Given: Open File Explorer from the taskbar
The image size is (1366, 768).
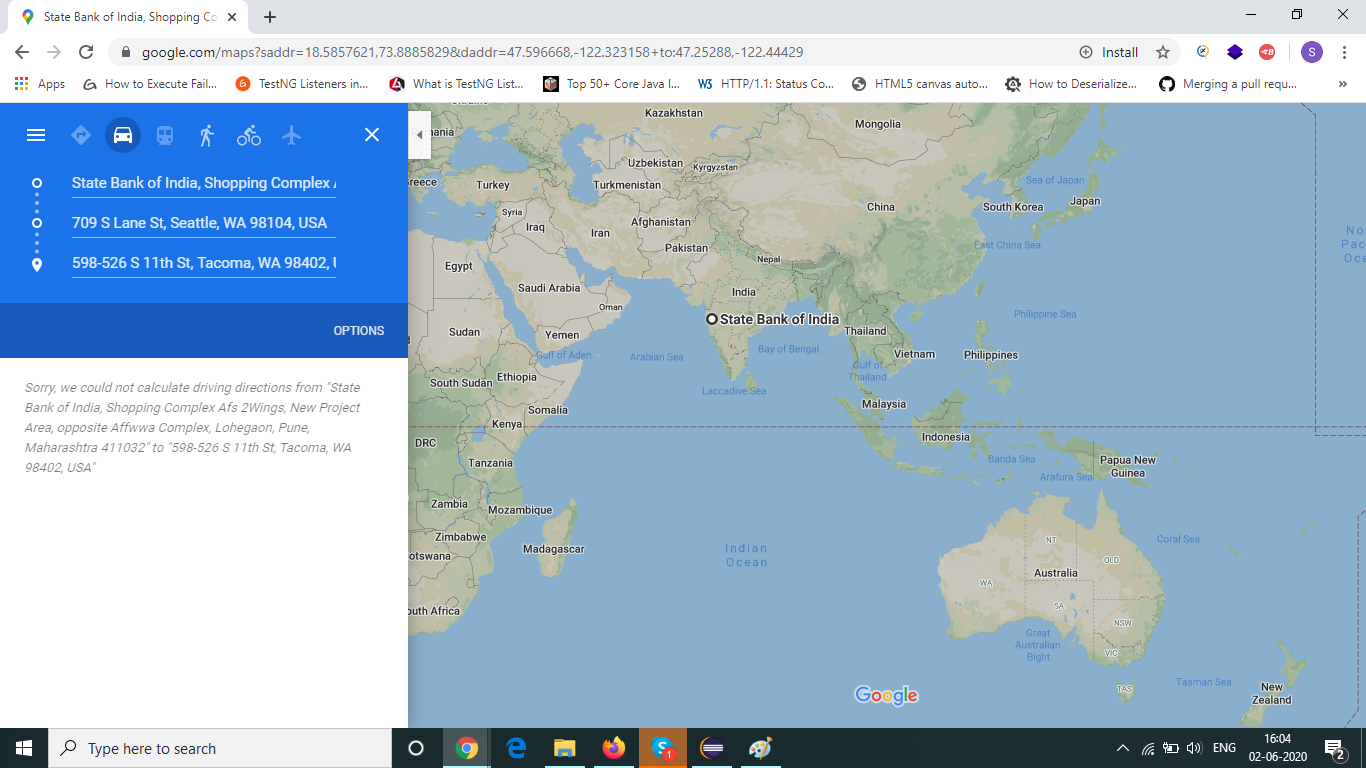Looking at the screenshot, I should (x=565, y=748).
